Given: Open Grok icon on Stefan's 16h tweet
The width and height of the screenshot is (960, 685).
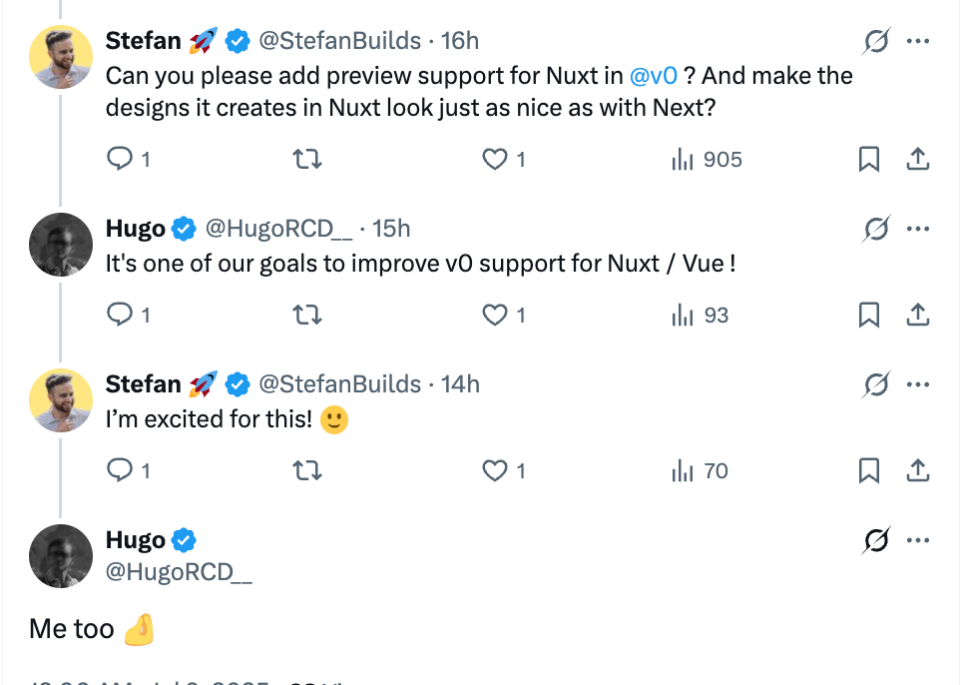Looking at the screenshot, I should pyautogui.click(x=876, y=42).
